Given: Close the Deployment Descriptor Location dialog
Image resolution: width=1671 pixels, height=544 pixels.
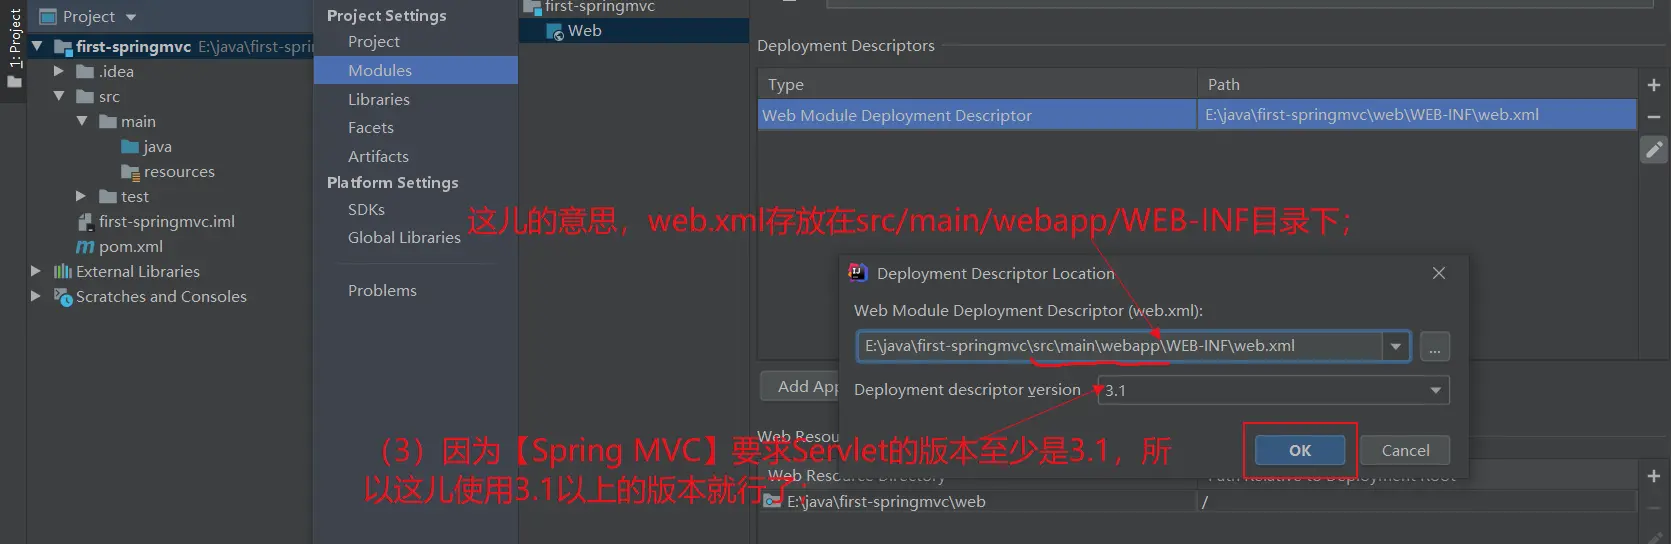Looking at the screenshot, I should pyautogui.click(x=1439, y=273).
